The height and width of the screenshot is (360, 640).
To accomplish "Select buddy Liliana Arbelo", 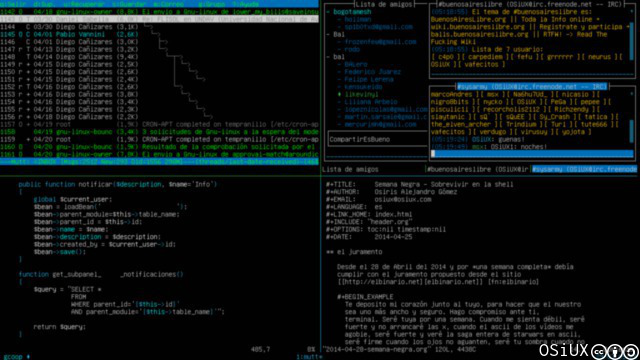I will pos(371,102).
